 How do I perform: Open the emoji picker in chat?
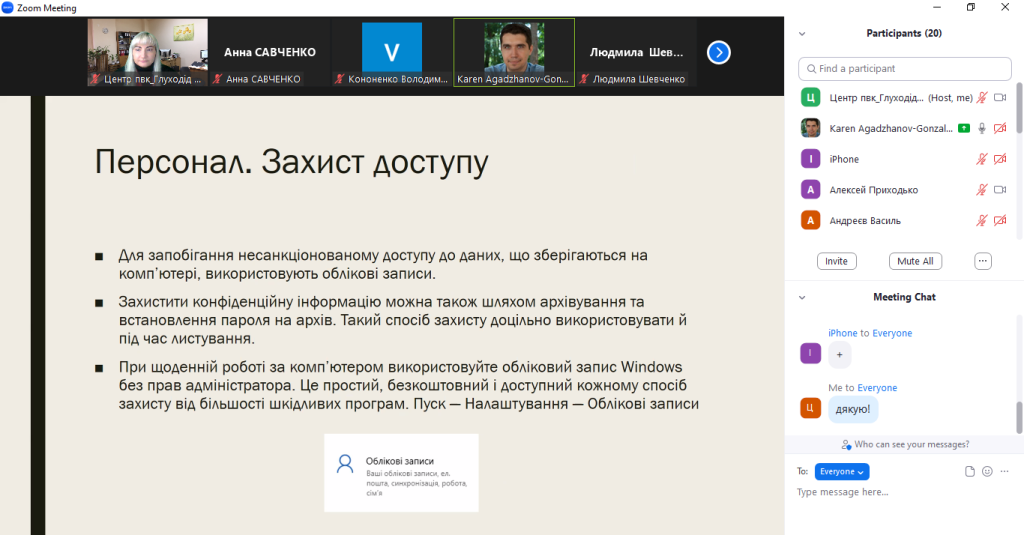click(987, 471)
